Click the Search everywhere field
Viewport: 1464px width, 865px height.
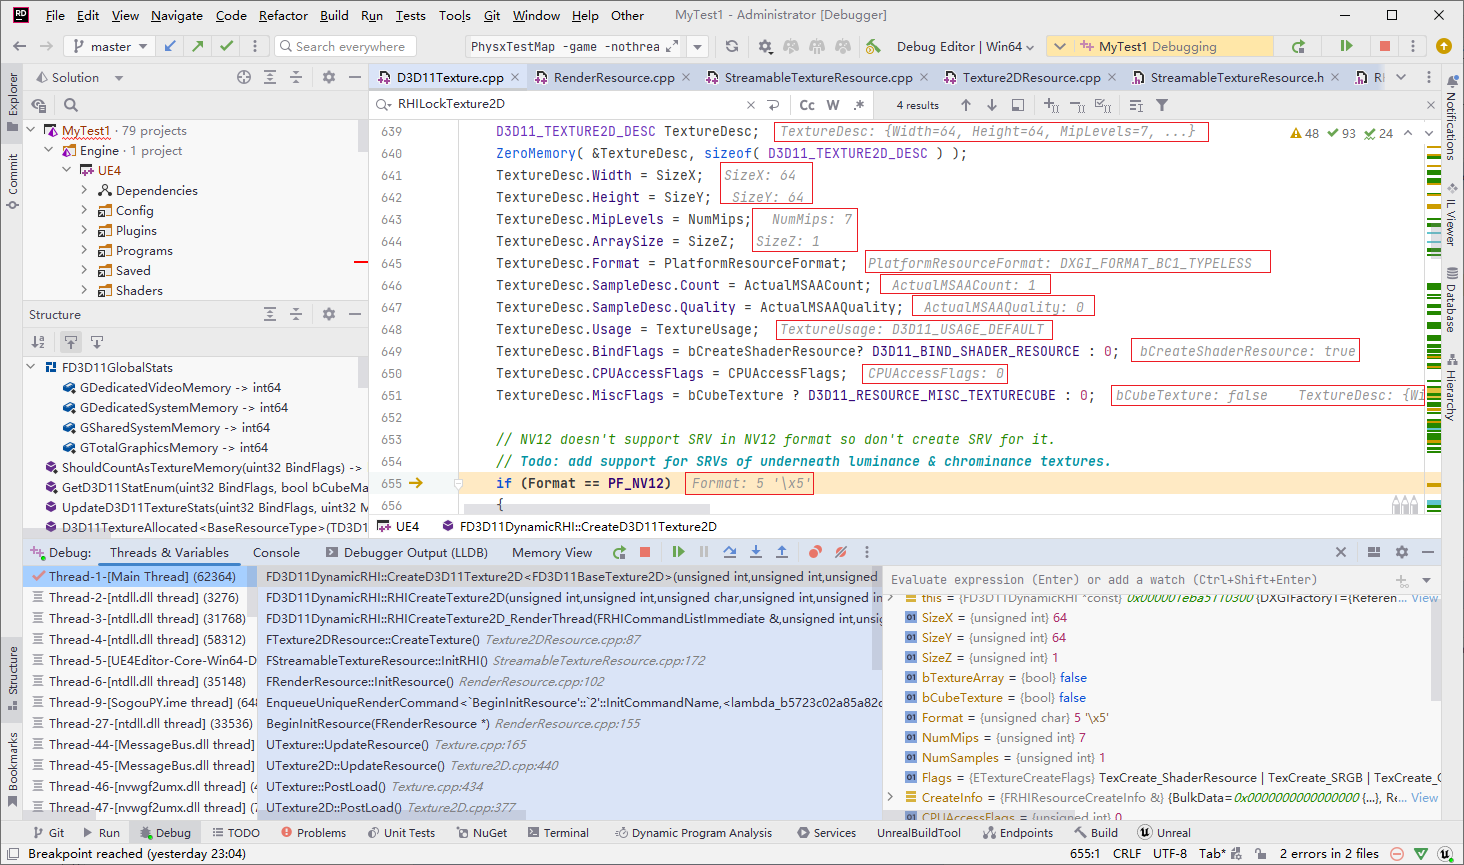(345, 46)
